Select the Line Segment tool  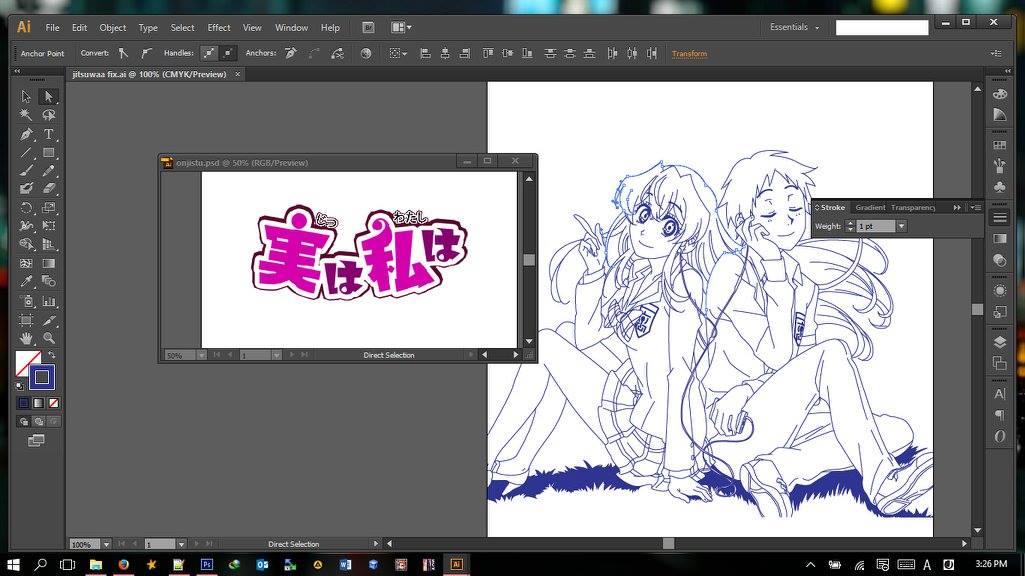(x=26, y=152)
